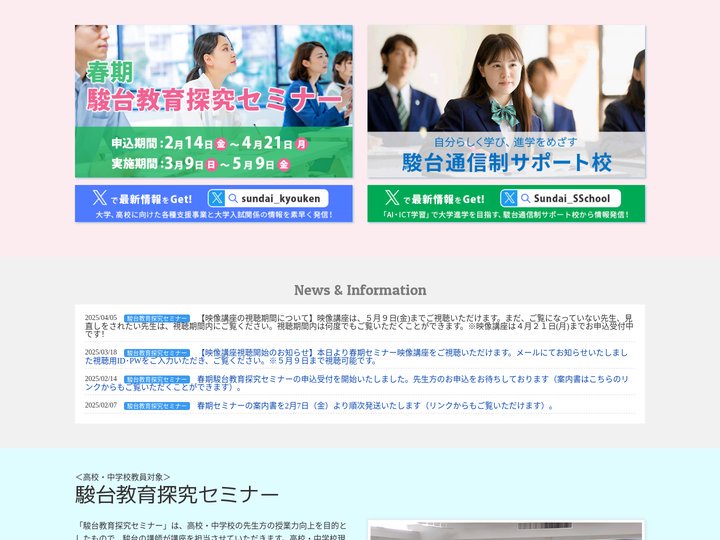Click the search icon beside sundai_kyouken

pyautogui.click(x=233, y=198)
